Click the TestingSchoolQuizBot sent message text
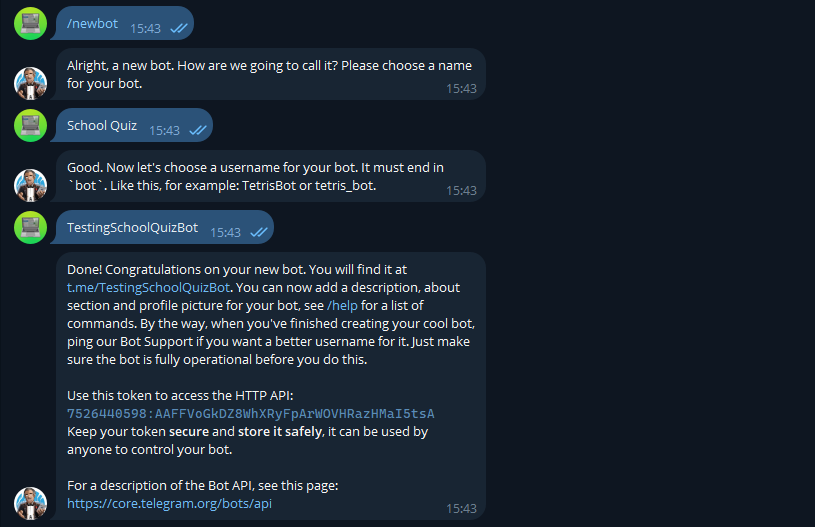Image resolution: width=815 pixels, height=527 pixels. 132,227
